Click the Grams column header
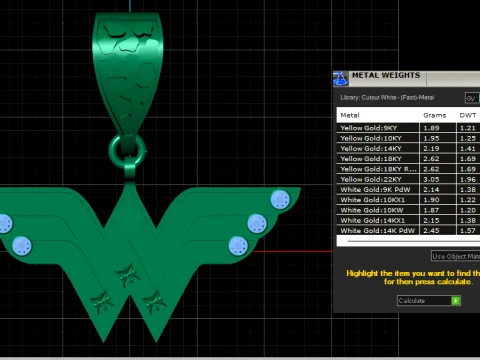Screen dimensions: 480x360 tap(435, 115)
